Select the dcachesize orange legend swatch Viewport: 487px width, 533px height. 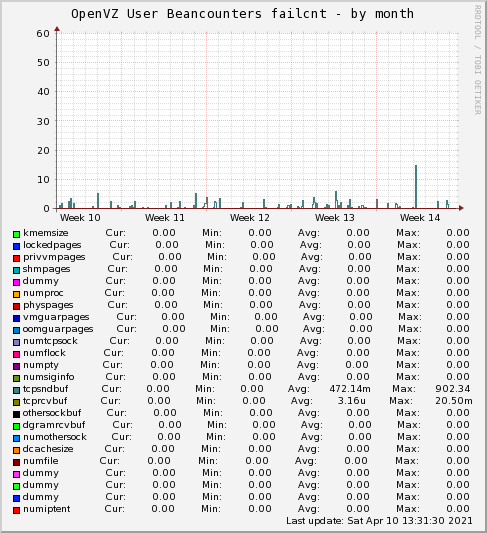pyautogui.click(x=16, y=450)
